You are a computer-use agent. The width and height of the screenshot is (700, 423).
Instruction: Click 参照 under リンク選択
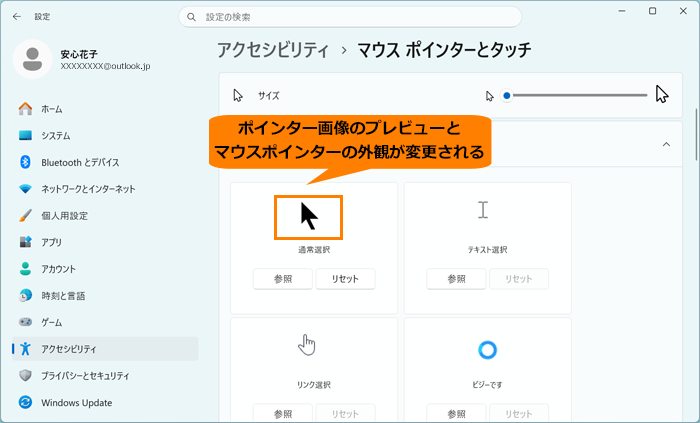[x=283, y=413]
